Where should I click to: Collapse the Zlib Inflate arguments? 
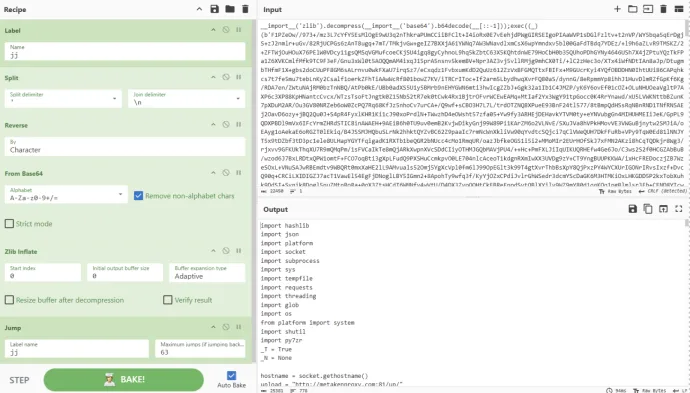tap(213, 251)
